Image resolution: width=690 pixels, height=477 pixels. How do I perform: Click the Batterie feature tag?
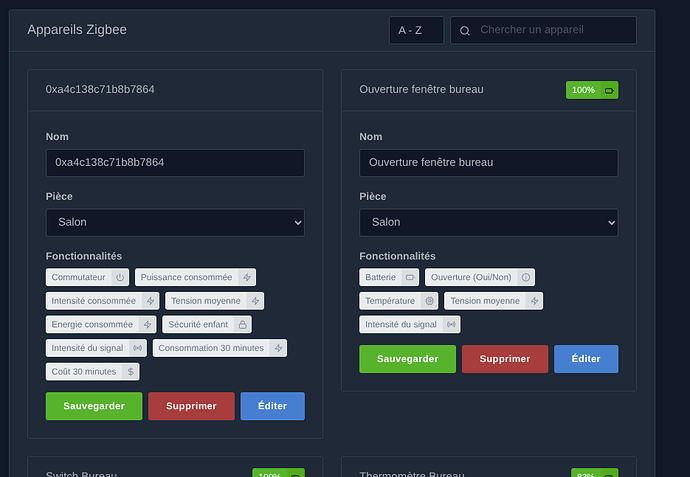pos(390,277)
